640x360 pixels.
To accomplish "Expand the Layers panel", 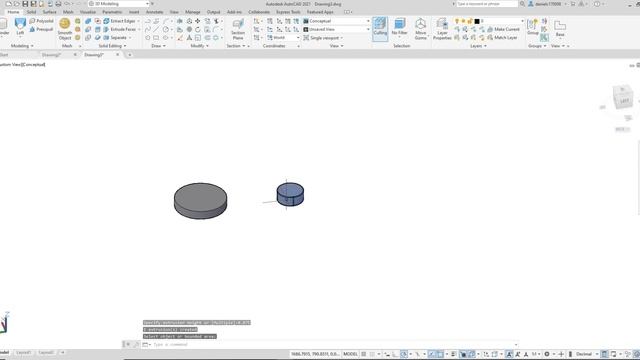I will pyautogui.click(x=478, y=46).
